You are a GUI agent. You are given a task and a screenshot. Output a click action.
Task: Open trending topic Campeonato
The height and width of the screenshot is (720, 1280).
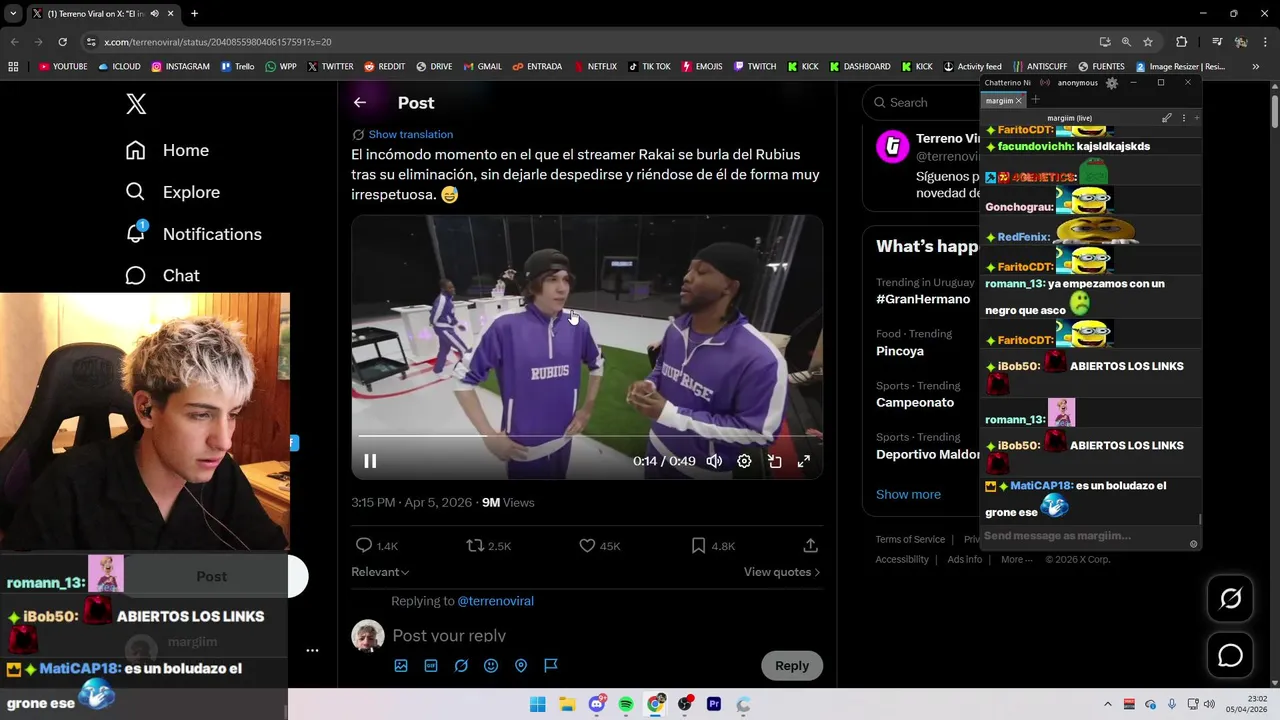915,402
